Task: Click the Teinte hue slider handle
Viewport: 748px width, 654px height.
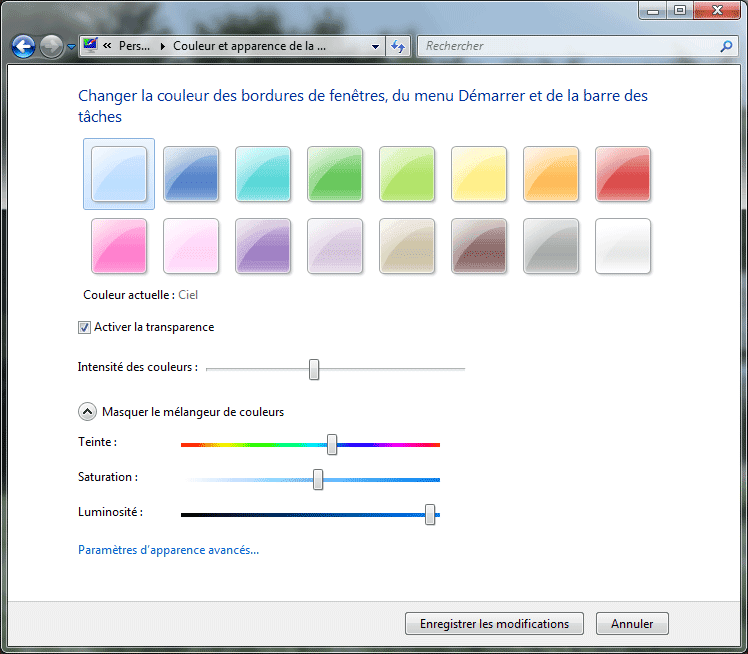Action: [332, 445]
